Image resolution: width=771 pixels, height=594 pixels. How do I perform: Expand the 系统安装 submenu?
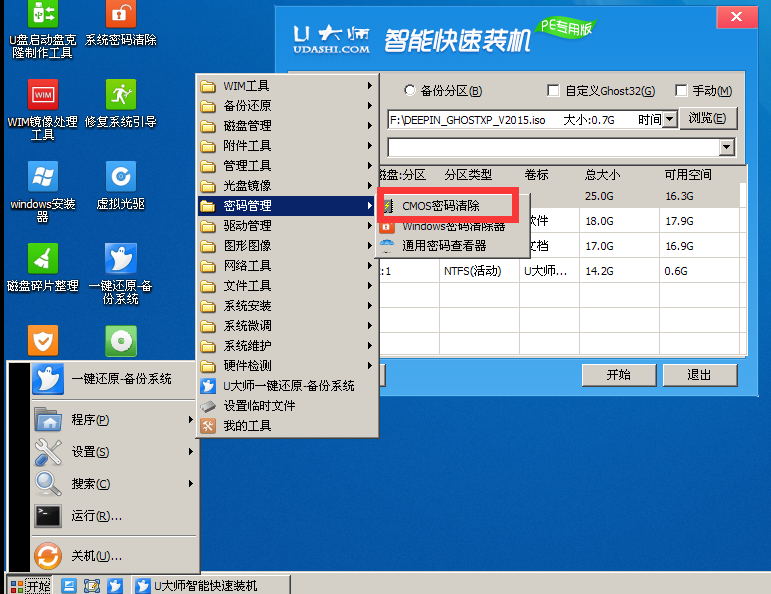(288, 306)
